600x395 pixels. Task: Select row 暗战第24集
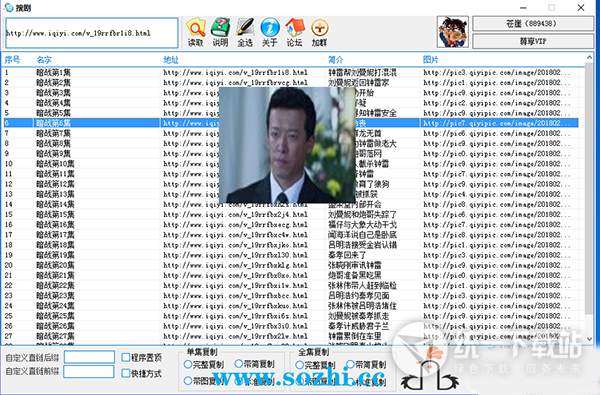click(x=291, y=306)
